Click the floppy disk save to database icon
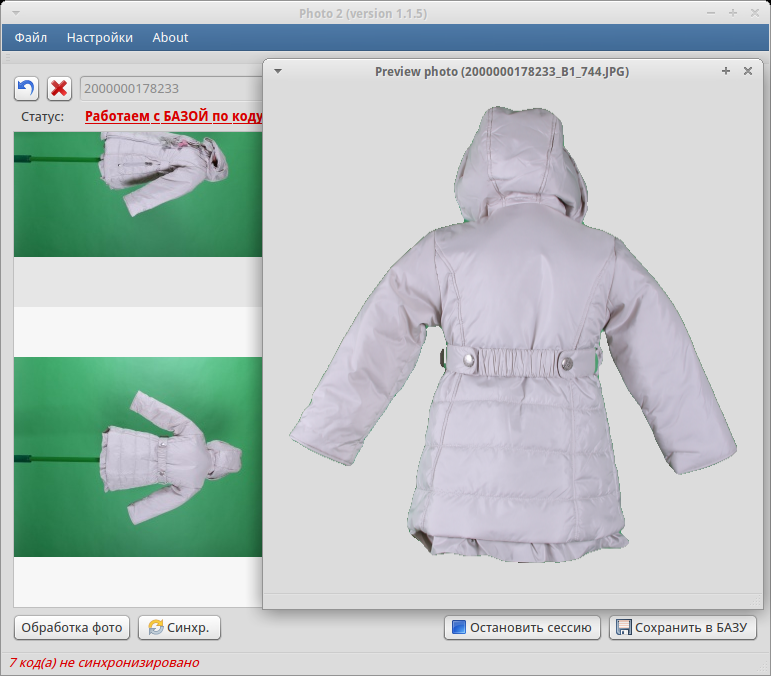Image resolution: width=771 pixels, height=676 pixels. (x=623, y=628)
